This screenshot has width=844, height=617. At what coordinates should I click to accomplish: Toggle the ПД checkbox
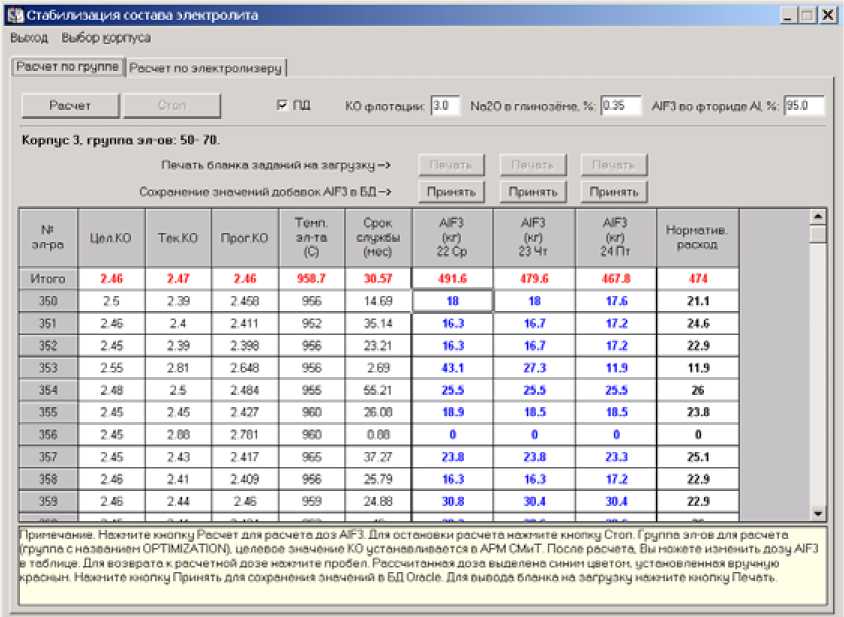[282, 106]
